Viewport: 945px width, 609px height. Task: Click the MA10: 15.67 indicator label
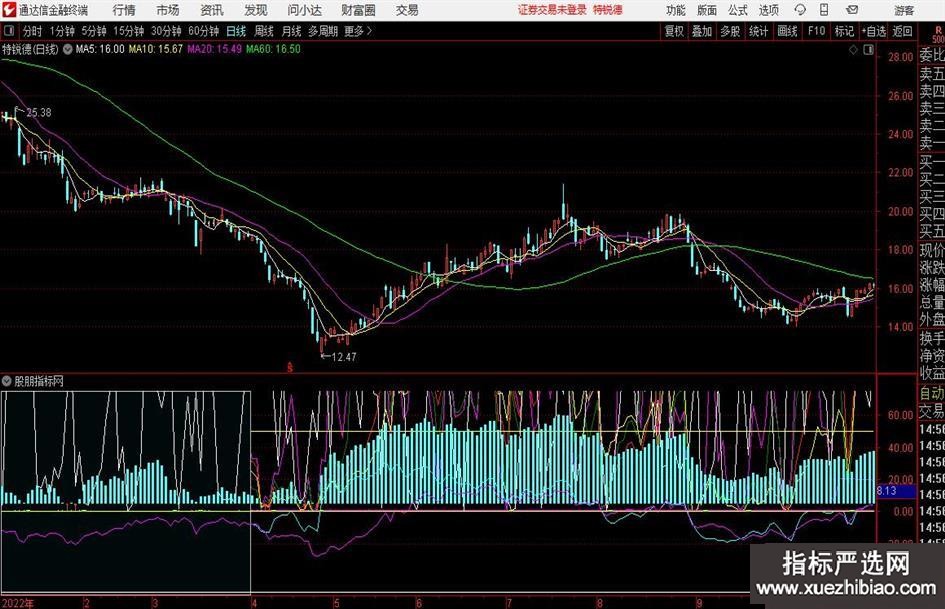[x=155, y=49]
